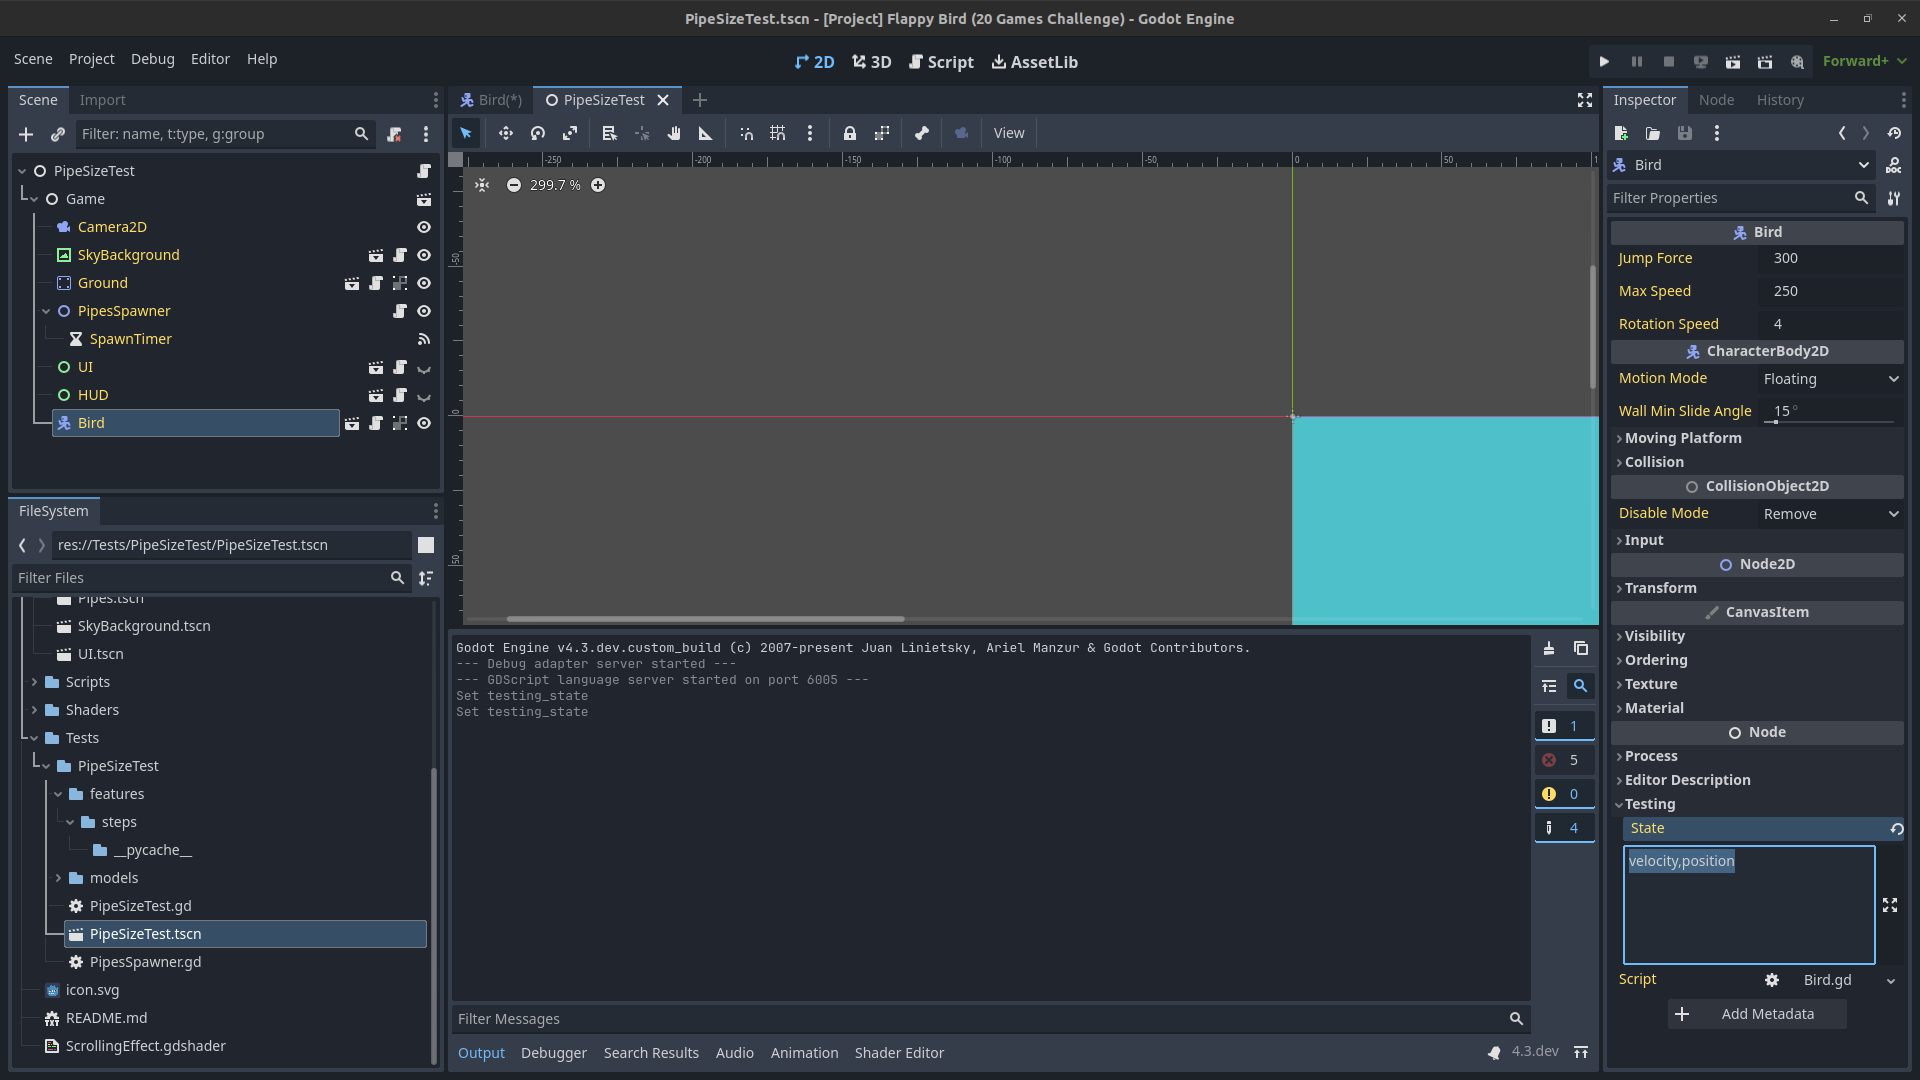This screenshot has height=1080, width=1920.
Task: Open Motion Mode dropdown
Action: (1830, 379)
